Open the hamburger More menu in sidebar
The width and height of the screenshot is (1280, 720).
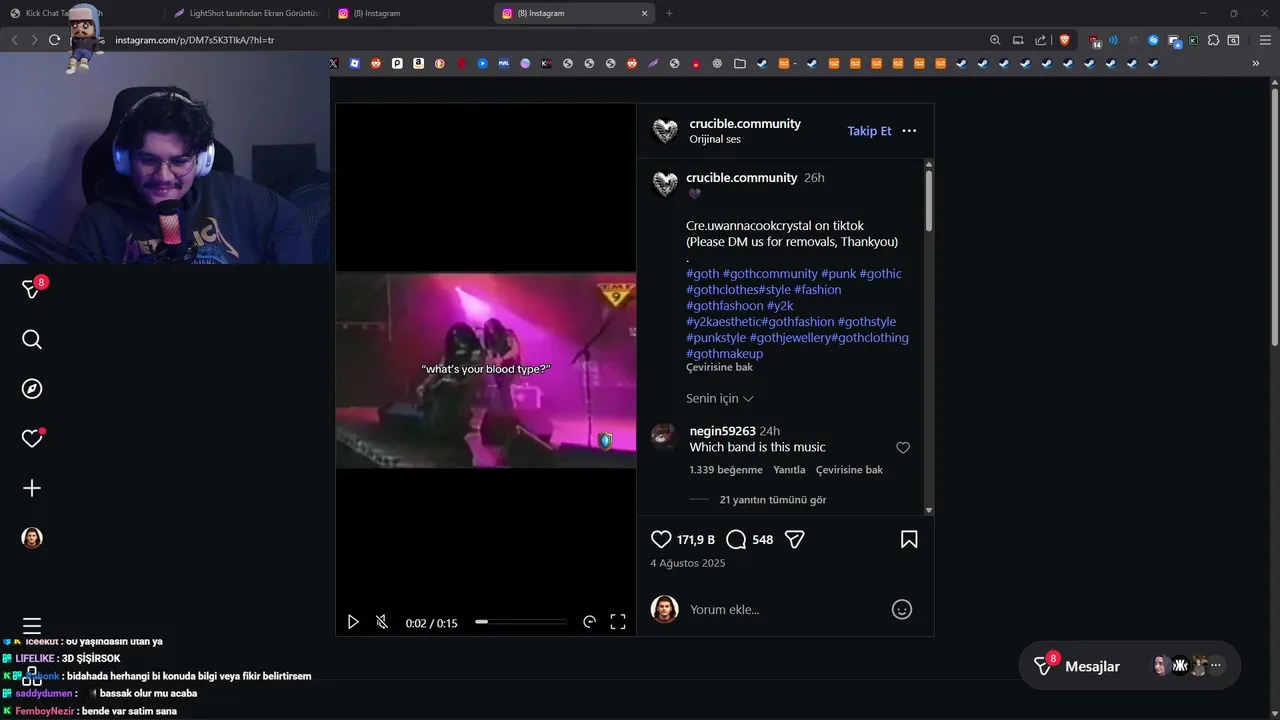tap(32, 625)
